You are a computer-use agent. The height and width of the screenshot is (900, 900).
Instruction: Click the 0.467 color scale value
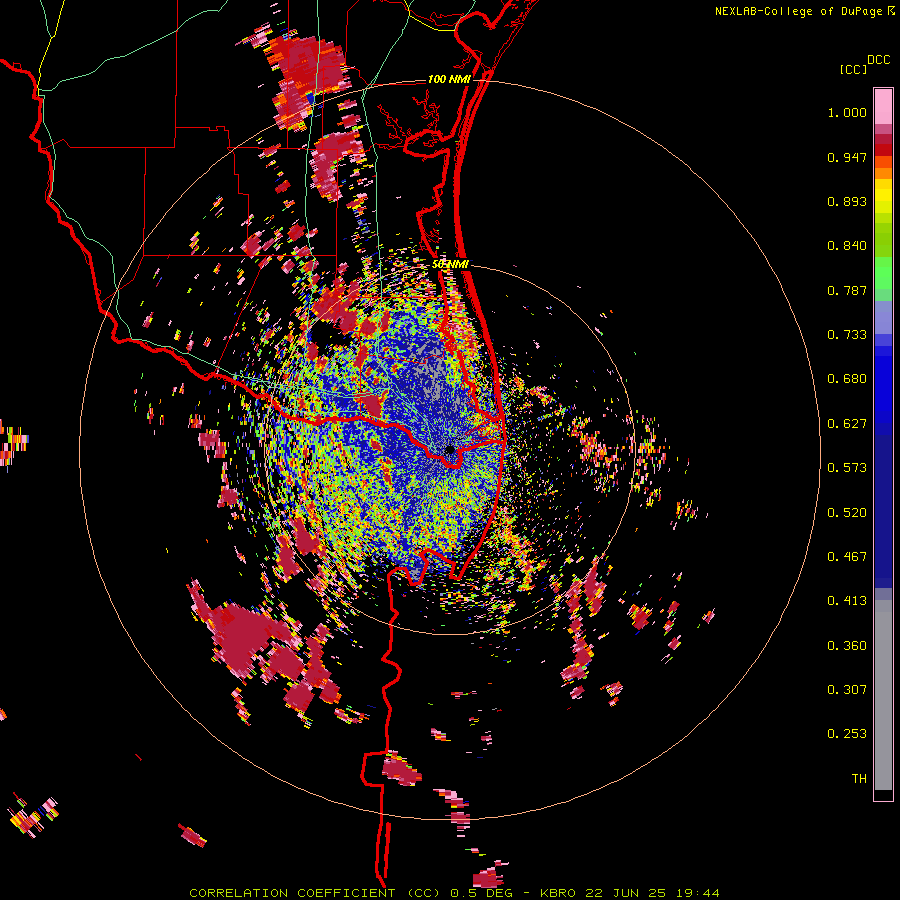coord(847,557)
